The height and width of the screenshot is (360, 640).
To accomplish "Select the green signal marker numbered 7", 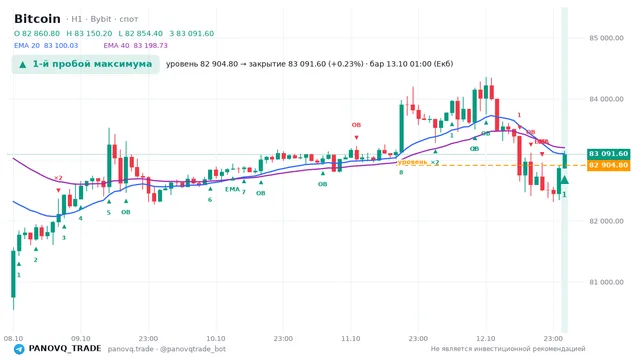I will coord(244,192).
